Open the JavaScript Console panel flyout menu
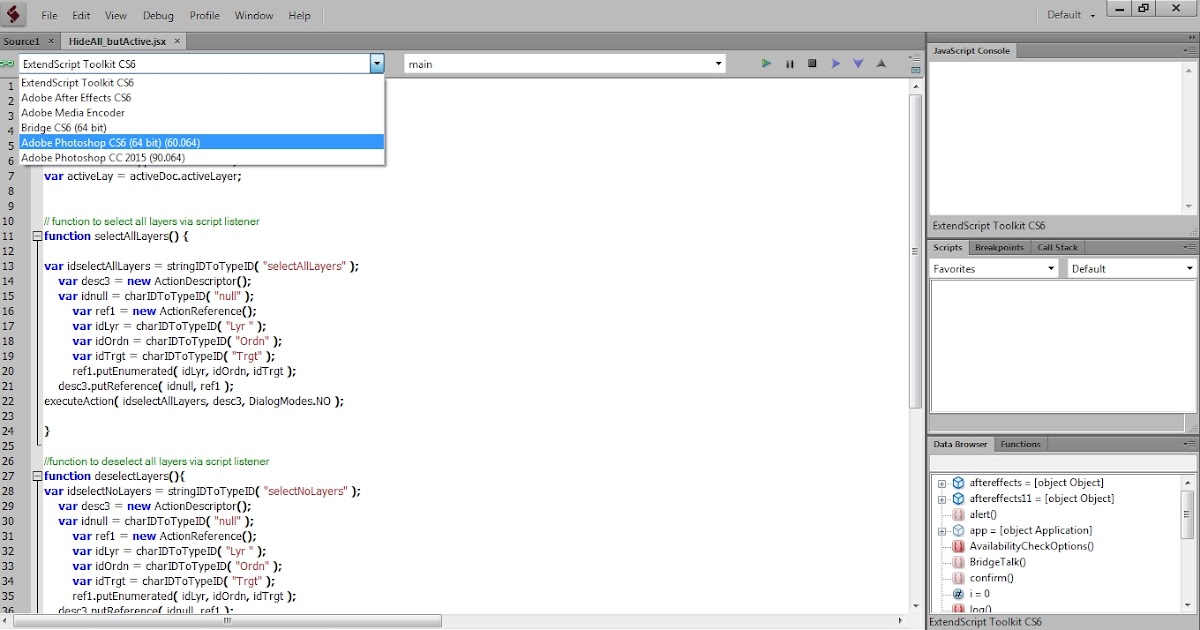Image resolution: width=1200 pixels, height=630 pixels. (1190, 50)
